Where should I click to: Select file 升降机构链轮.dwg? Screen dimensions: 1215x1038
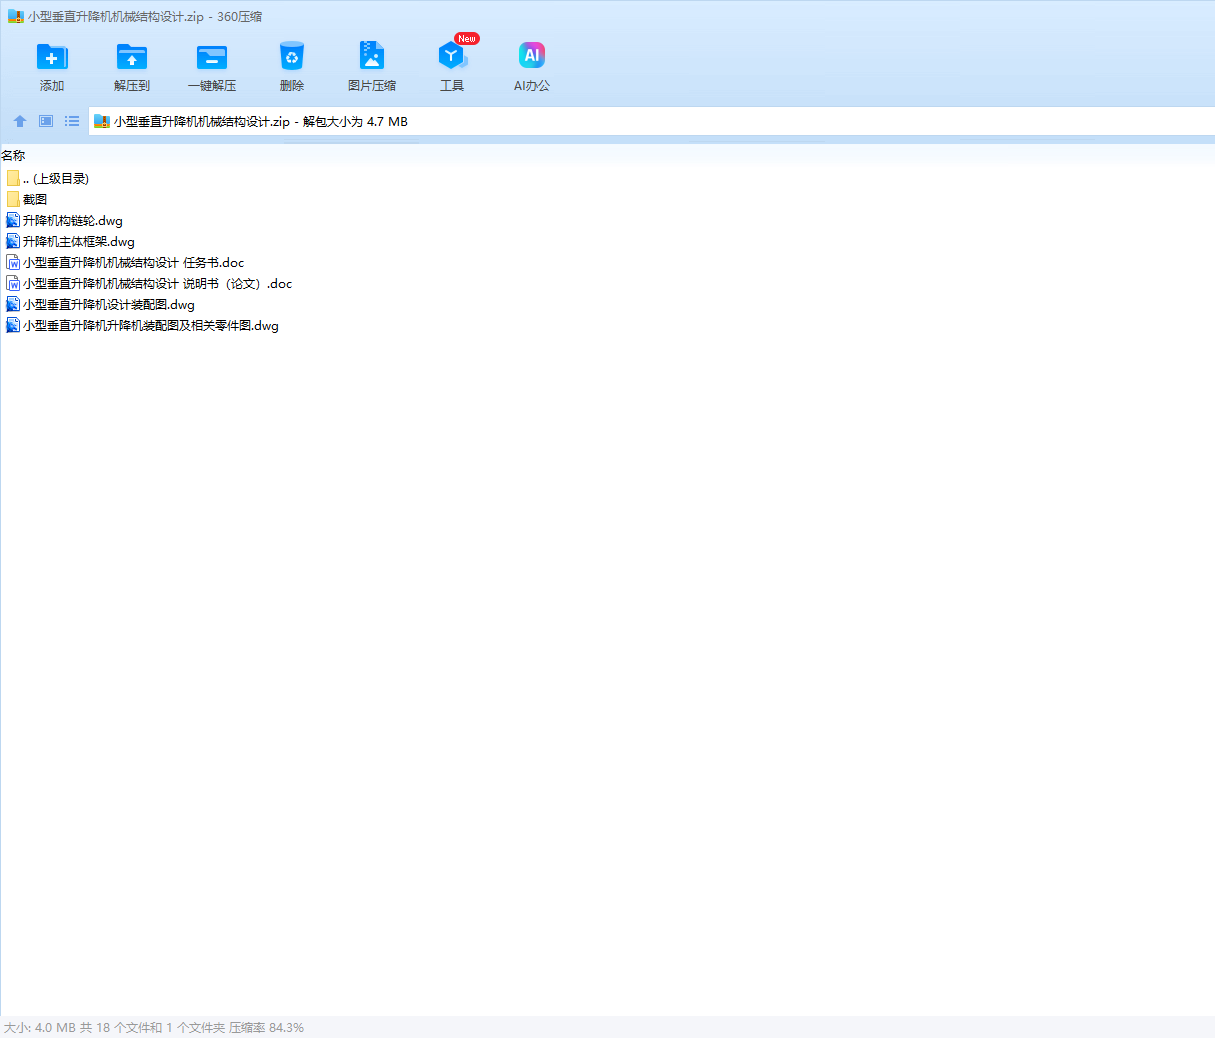pyautogui.click(x=73, y=221)
